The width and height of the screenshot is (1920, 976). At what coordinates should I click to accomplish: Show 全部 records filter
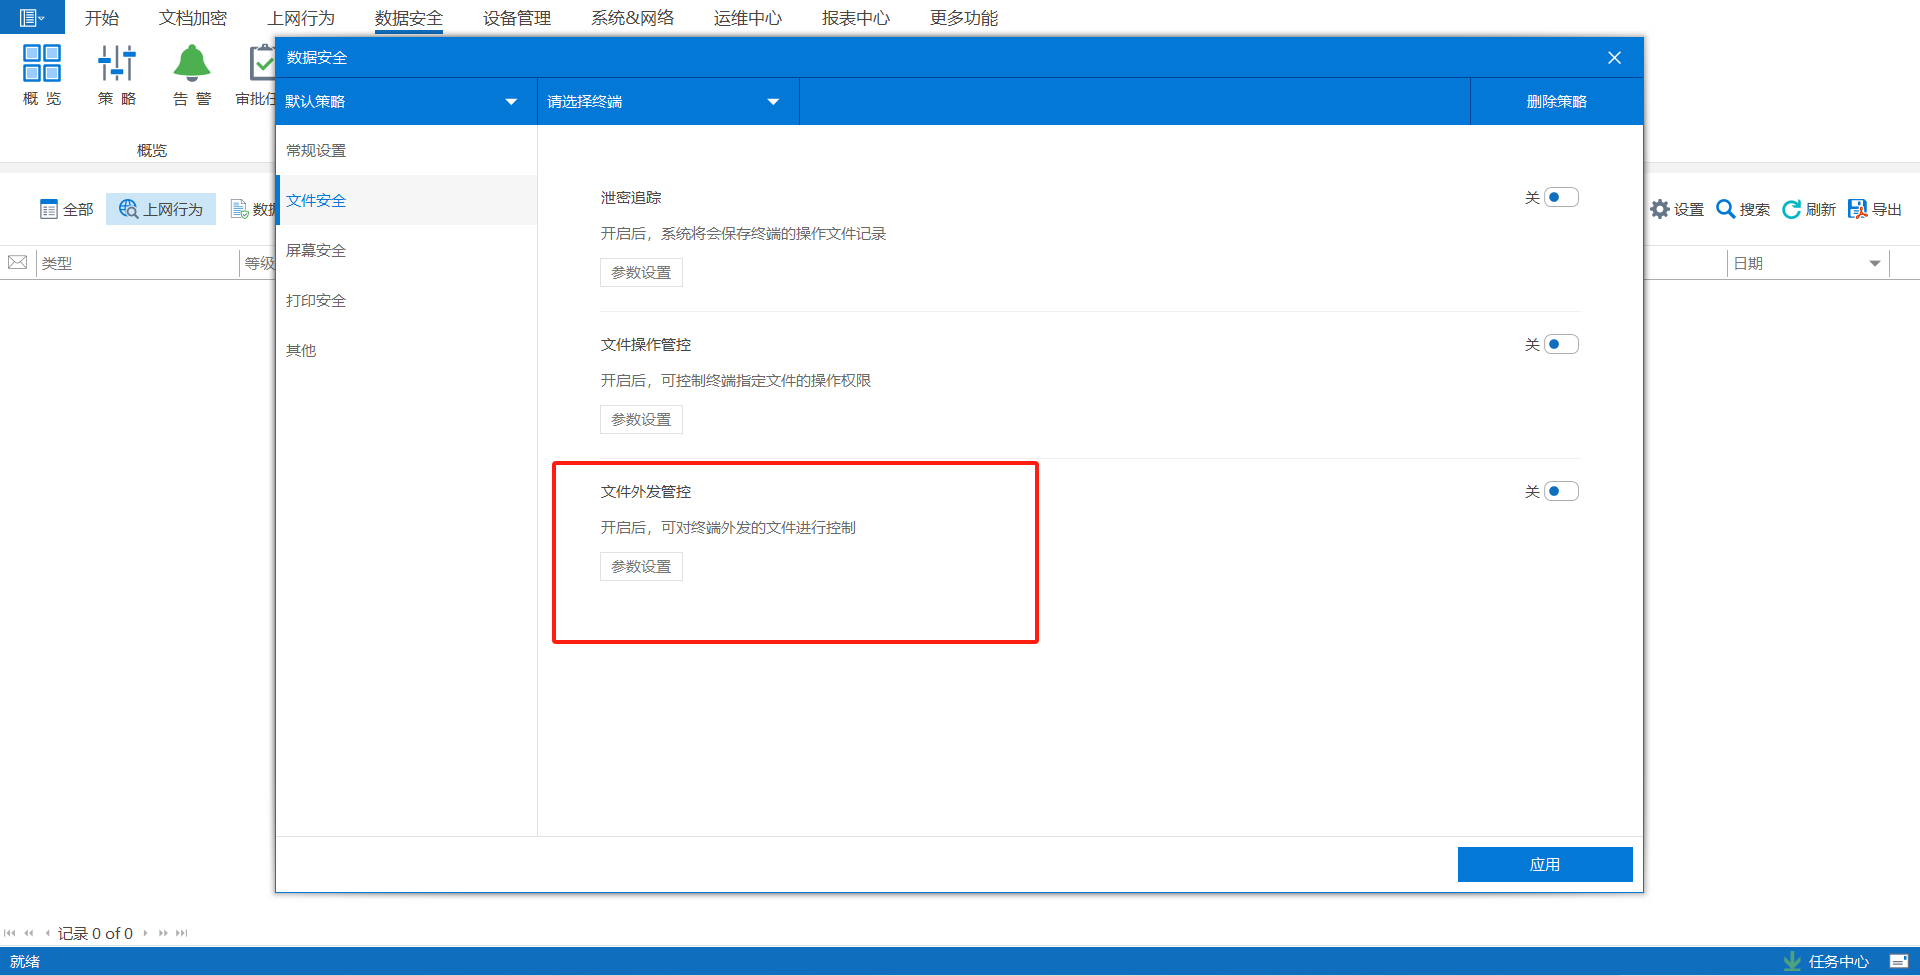[67, 209]
